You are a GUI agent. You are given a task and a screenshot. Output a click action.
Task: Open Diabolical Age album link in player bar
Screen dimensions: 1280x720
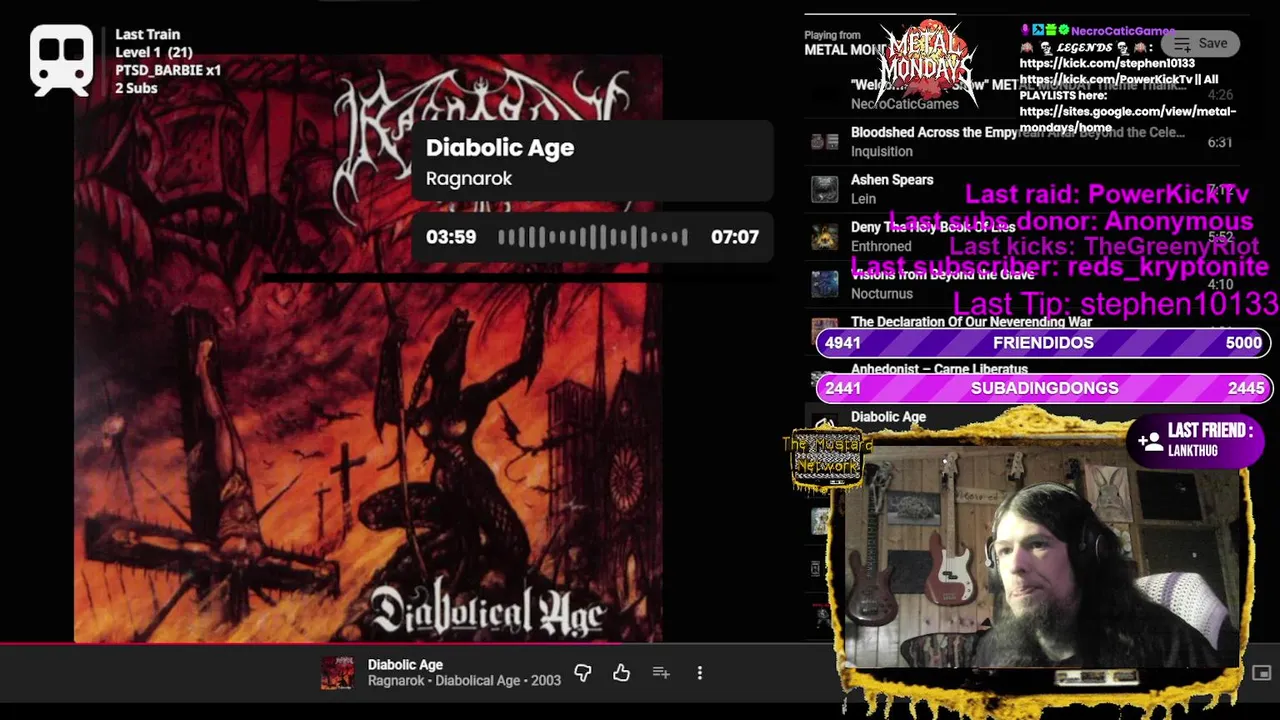[477, 681]
